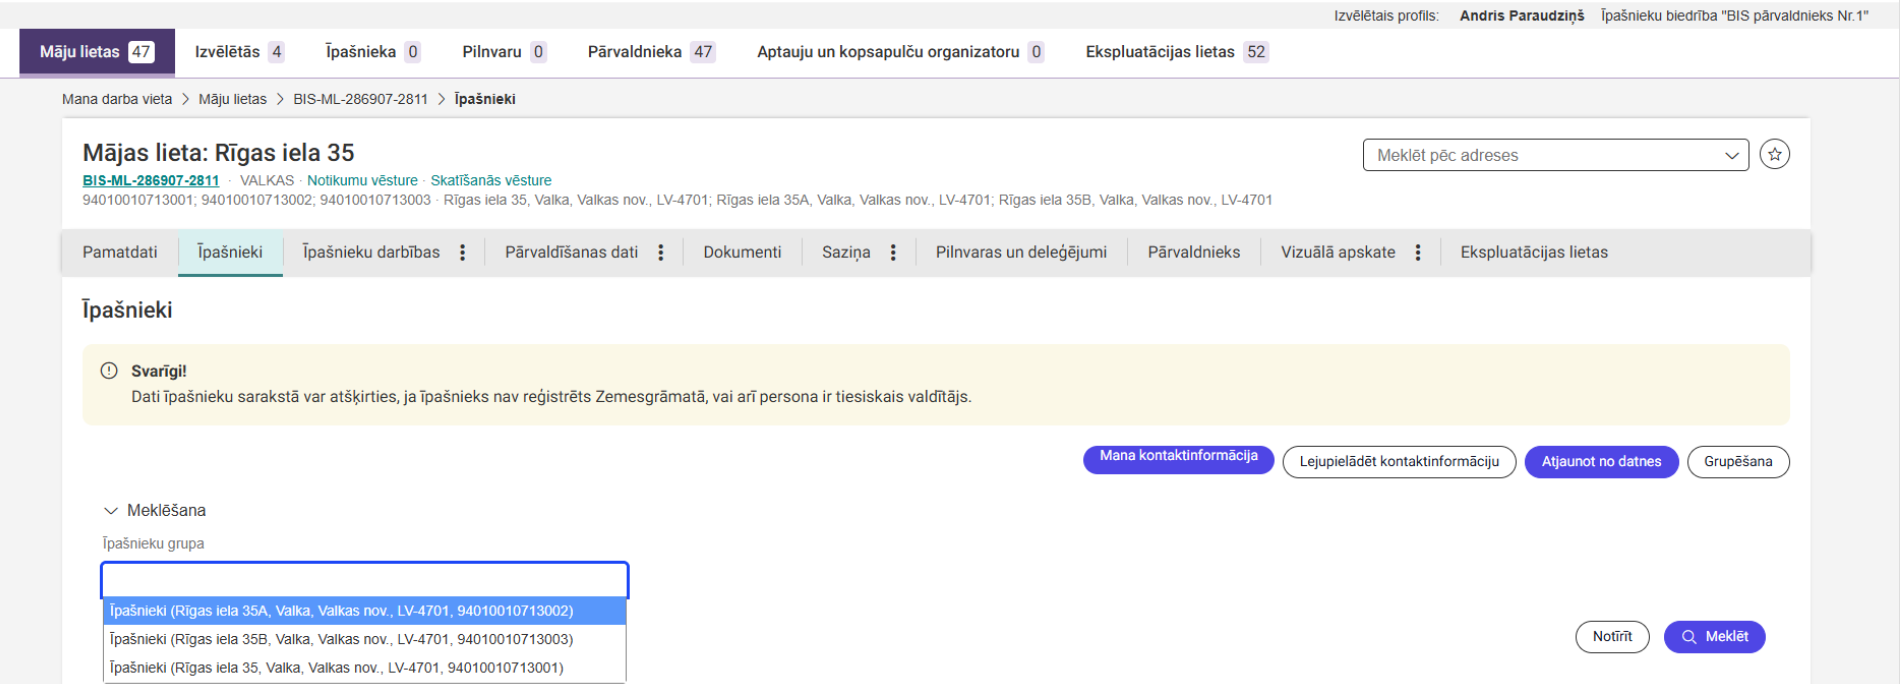Click Īpašnieku biedrība BIS pārvaldnieks Nr.1 profile

click(1734, 16)
